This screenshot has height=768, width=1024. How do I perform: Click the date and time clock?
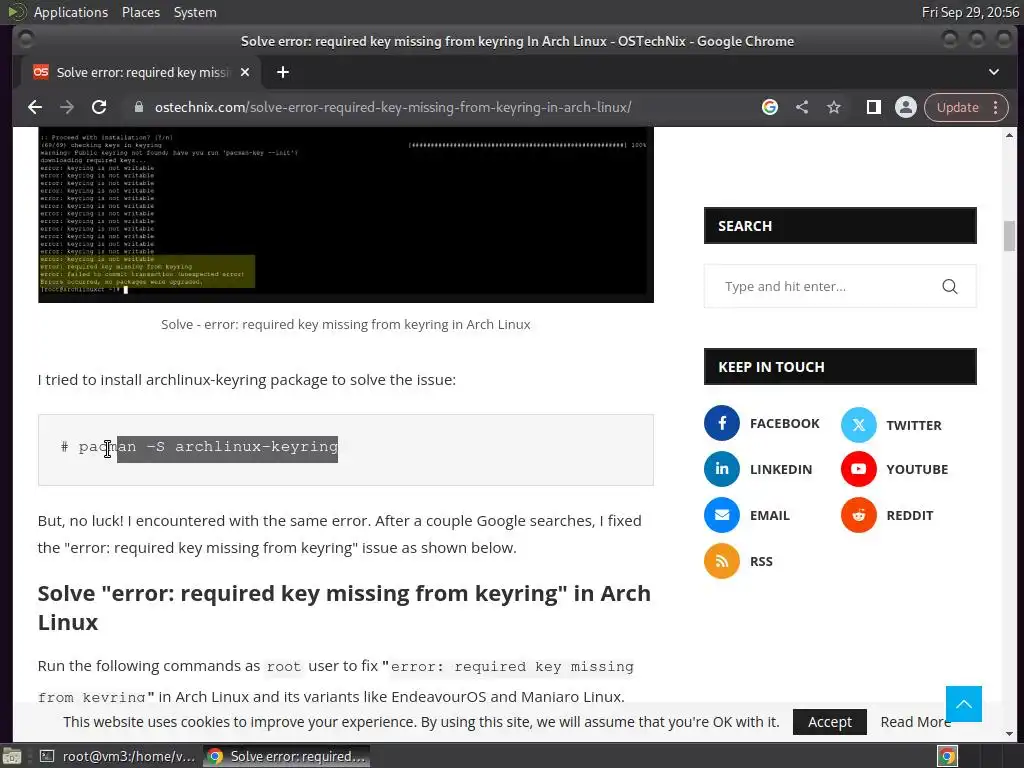[x=970, y=12]
